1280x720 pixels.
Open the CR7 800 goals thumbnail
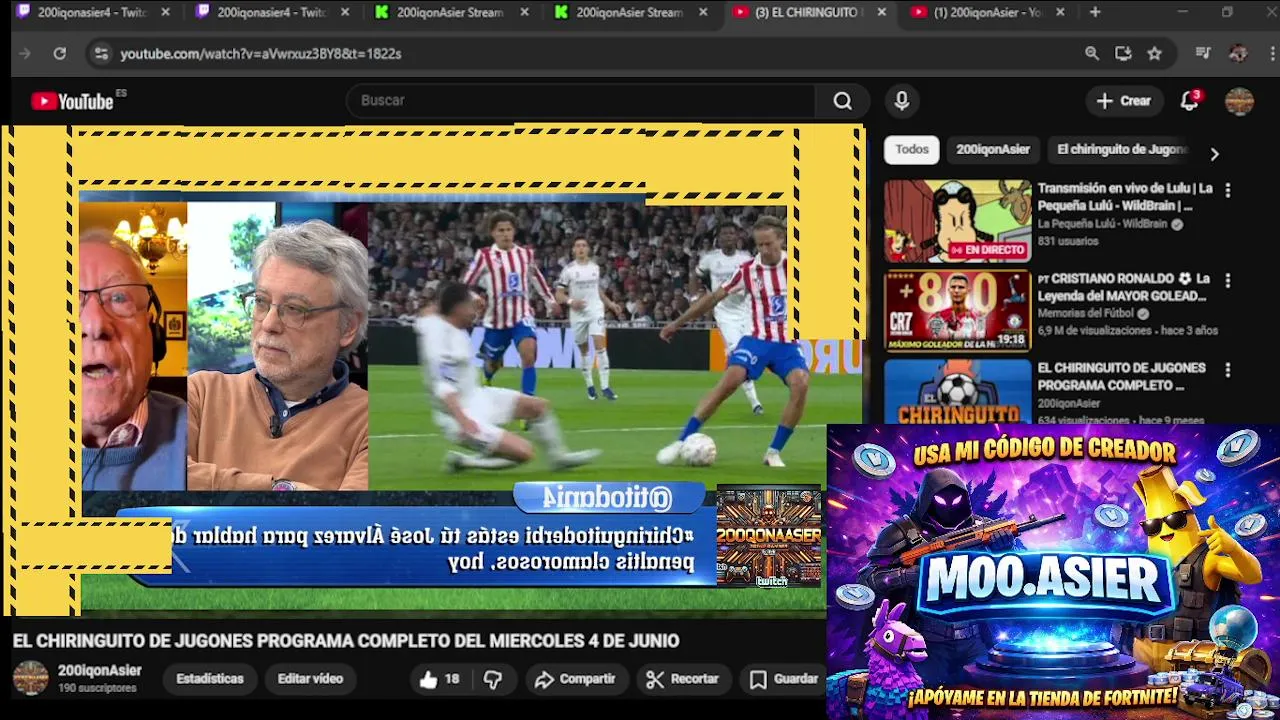957,311
